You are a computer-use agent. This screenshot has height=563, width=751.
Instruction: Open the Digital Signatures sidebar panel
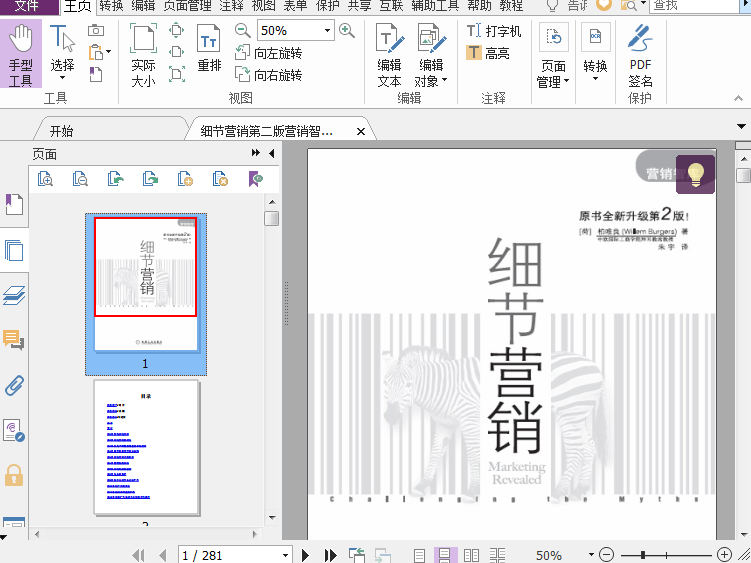[x=14, y=430]
